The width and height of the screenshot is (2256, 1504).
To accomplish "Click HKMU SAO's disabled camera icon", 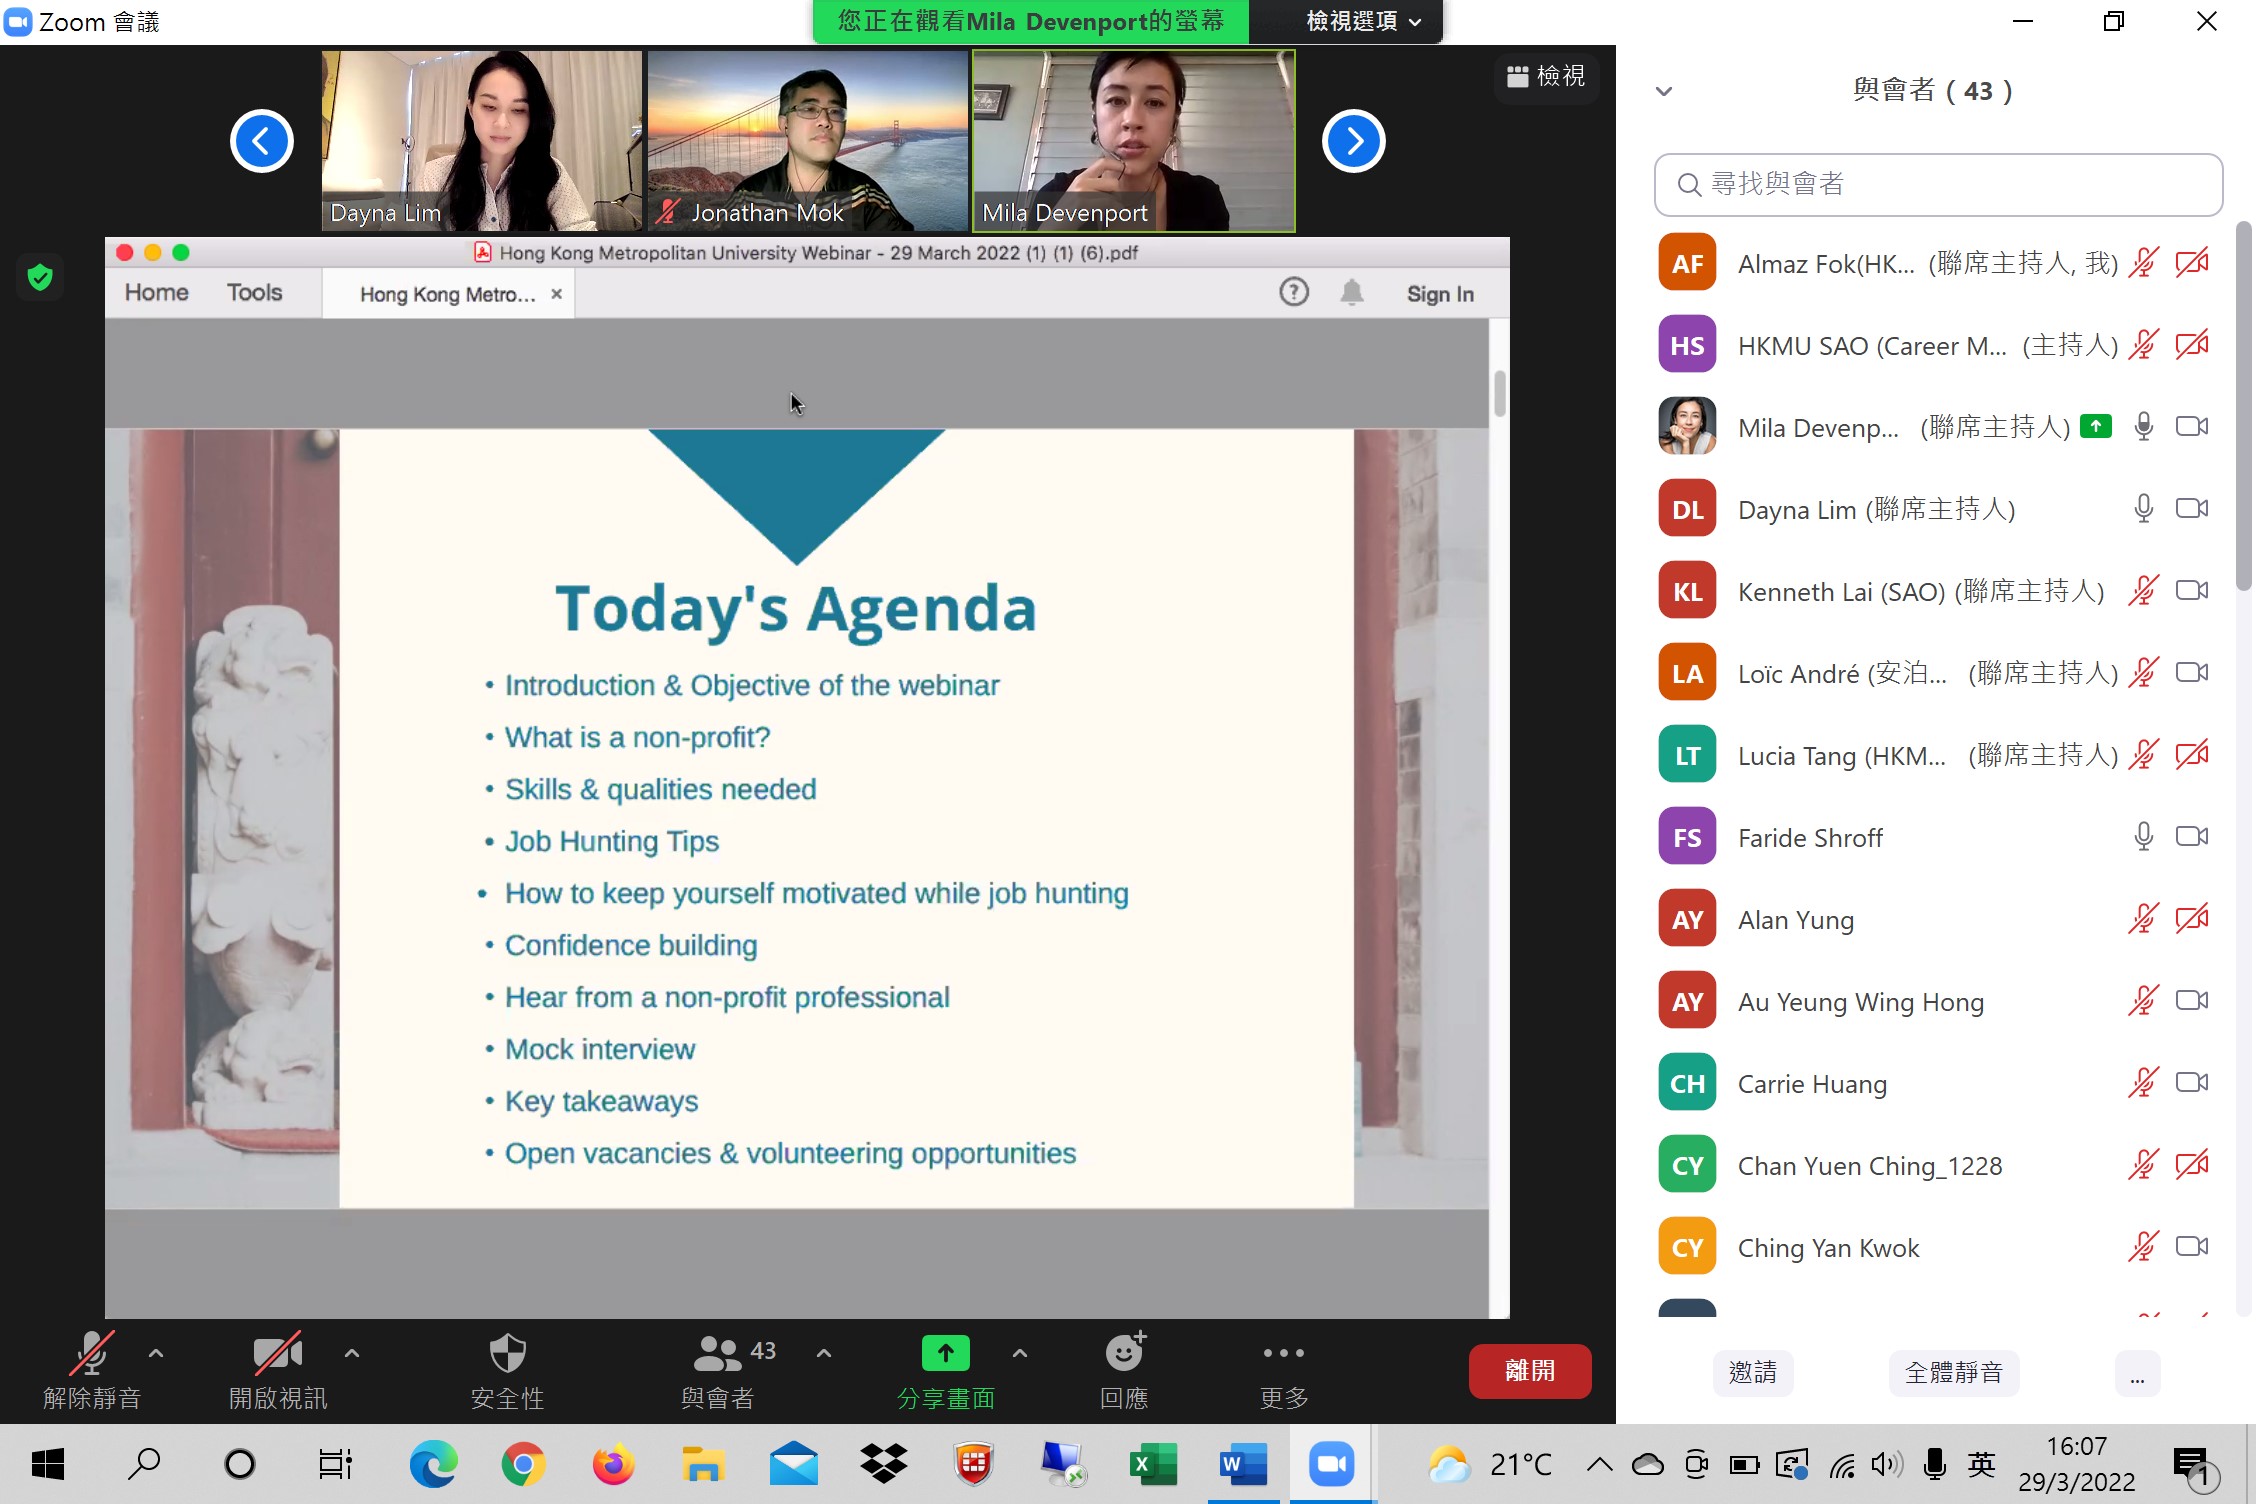I will click(2192, 345).
